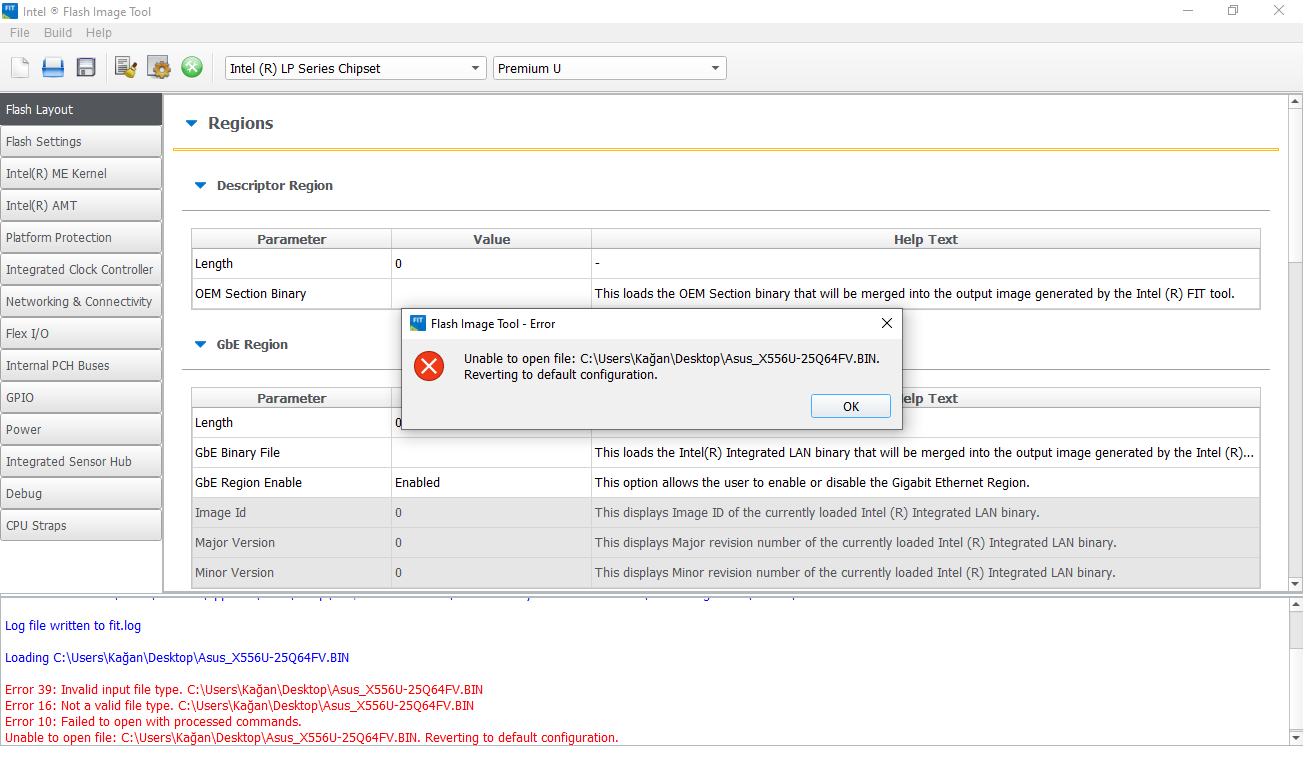Viewport: 1303px width, 768px height.
Task: Open the File menu
Action: point(20,33)
